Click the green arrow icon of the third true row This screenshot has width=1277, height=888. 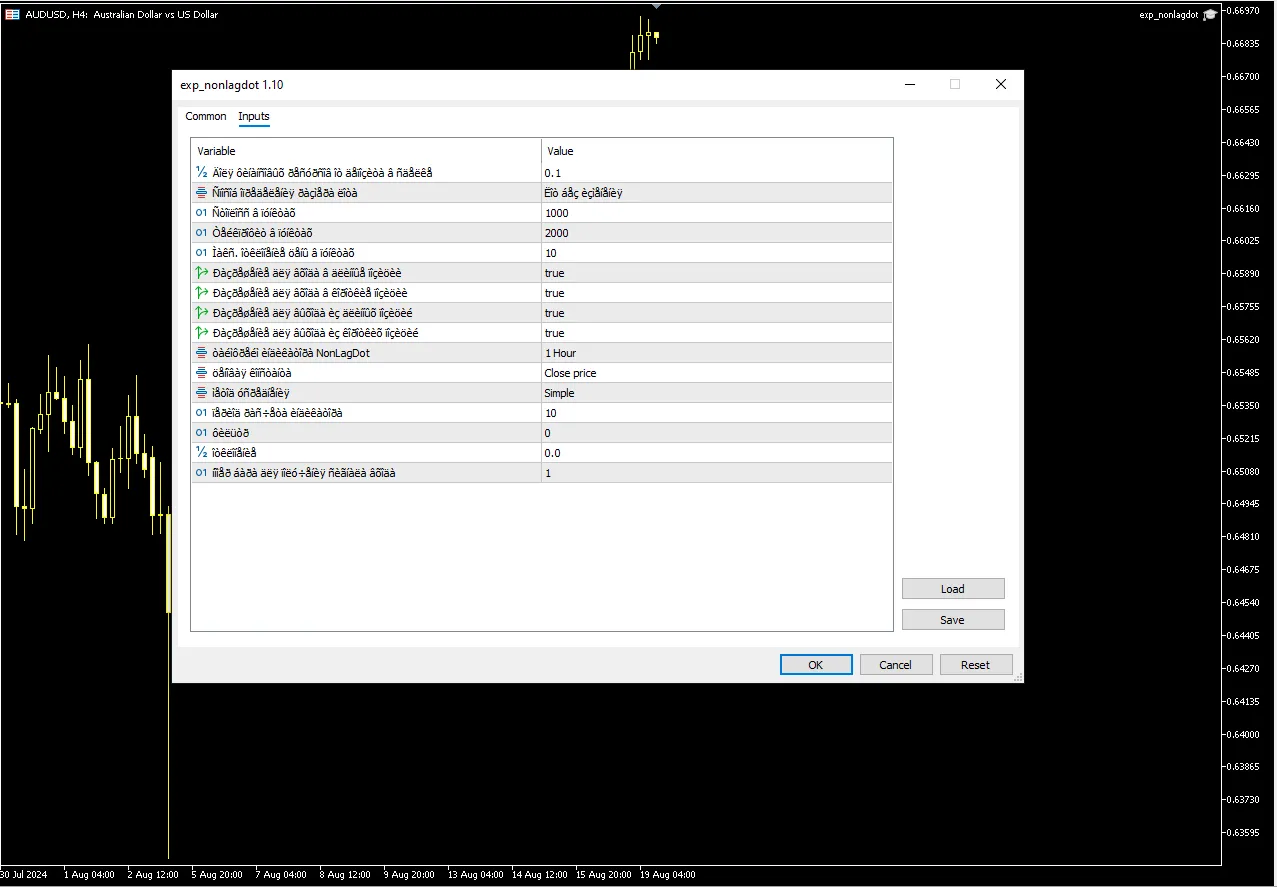202,313
